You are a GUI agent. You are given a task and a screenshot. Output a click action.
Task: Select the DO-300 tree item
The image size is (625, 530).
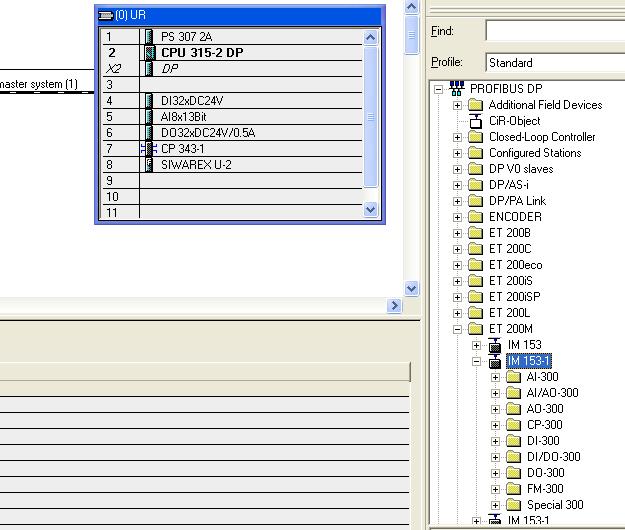click(546, 473)
